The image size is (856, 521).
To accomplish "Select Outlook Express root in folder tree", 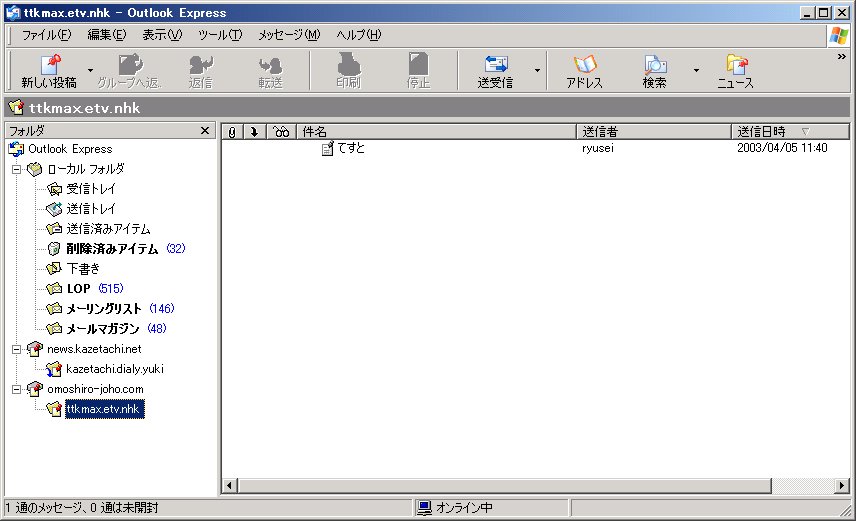I will pos(70,149).
